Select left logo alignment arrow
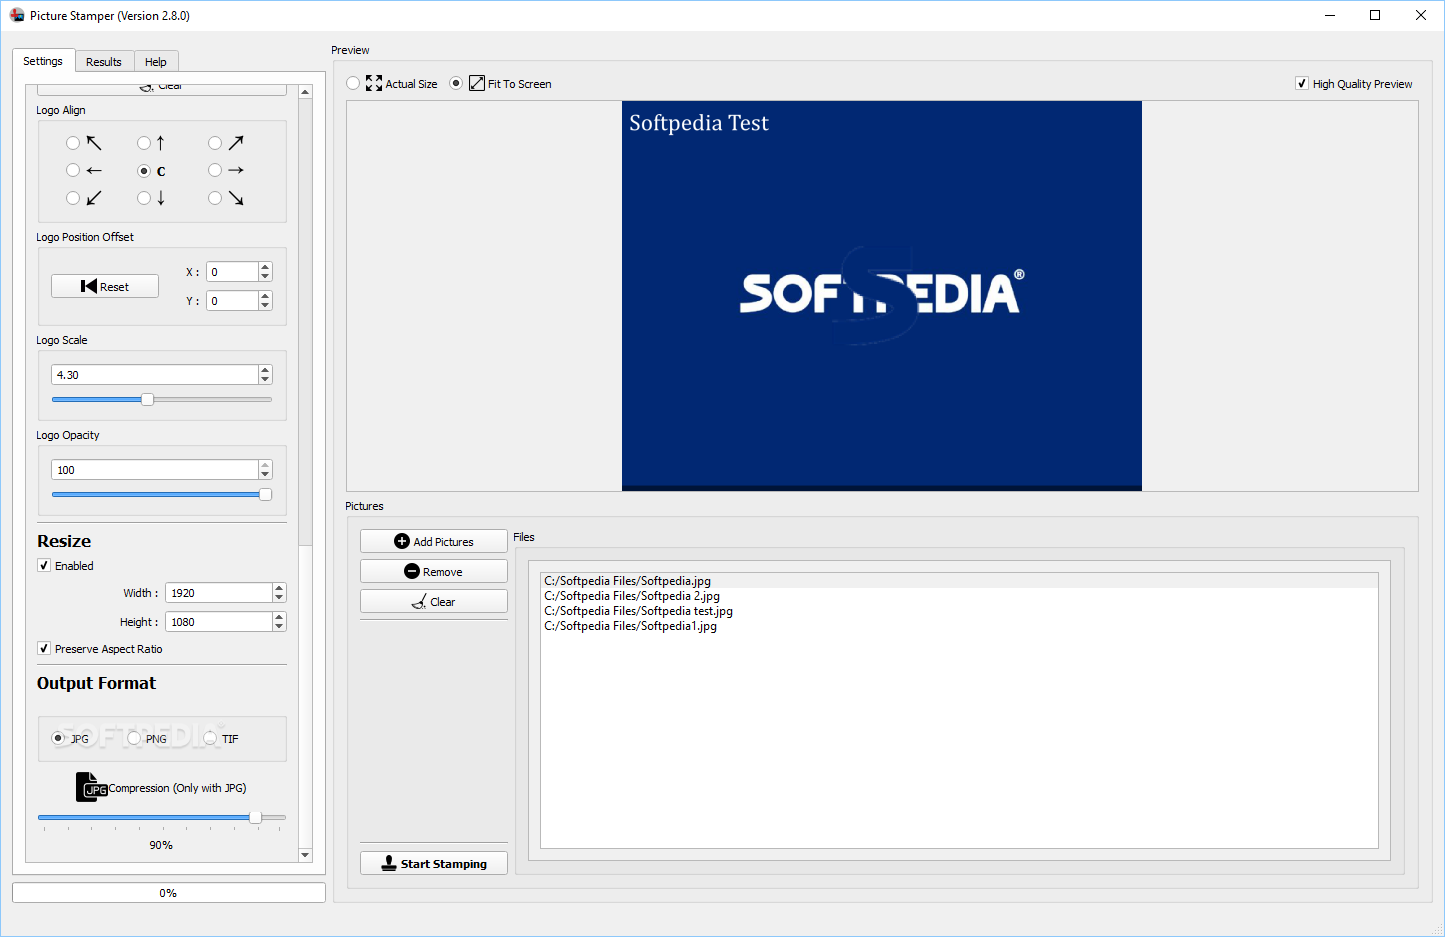1445x937 pixels. point(84,171)
